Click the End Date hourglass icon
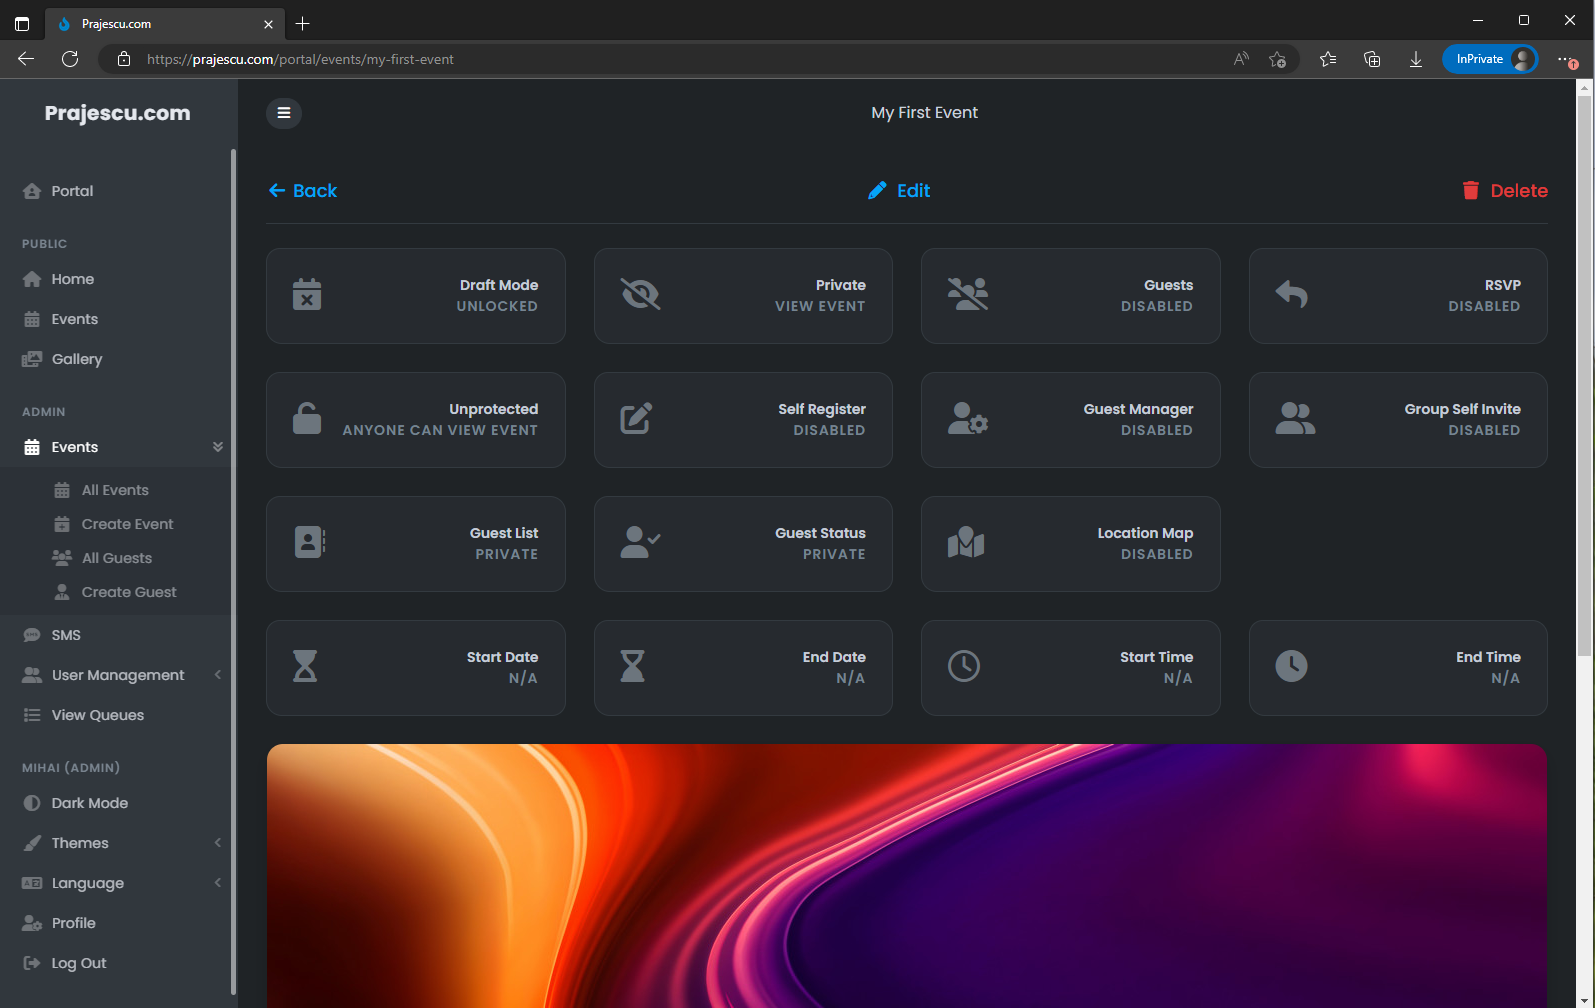Image resolution: width=1595 pixels, height=1008 pixels. [x=632, y=666]
